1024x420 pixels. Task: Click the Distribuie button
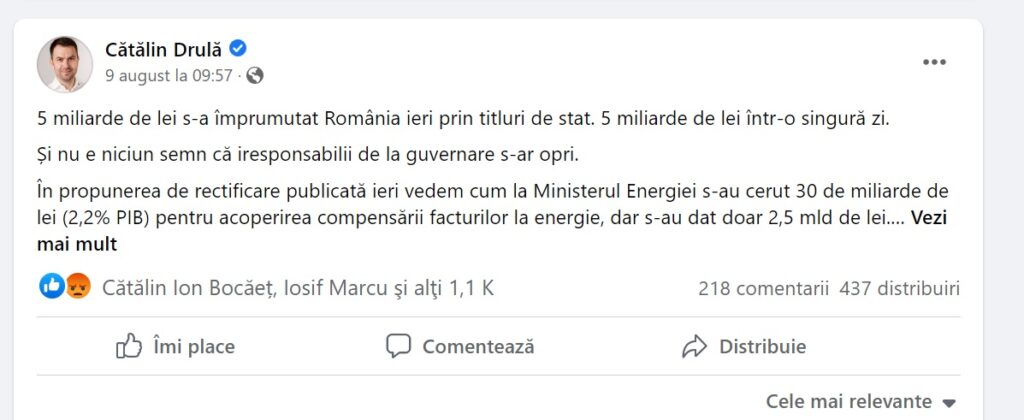coord(744,346)
